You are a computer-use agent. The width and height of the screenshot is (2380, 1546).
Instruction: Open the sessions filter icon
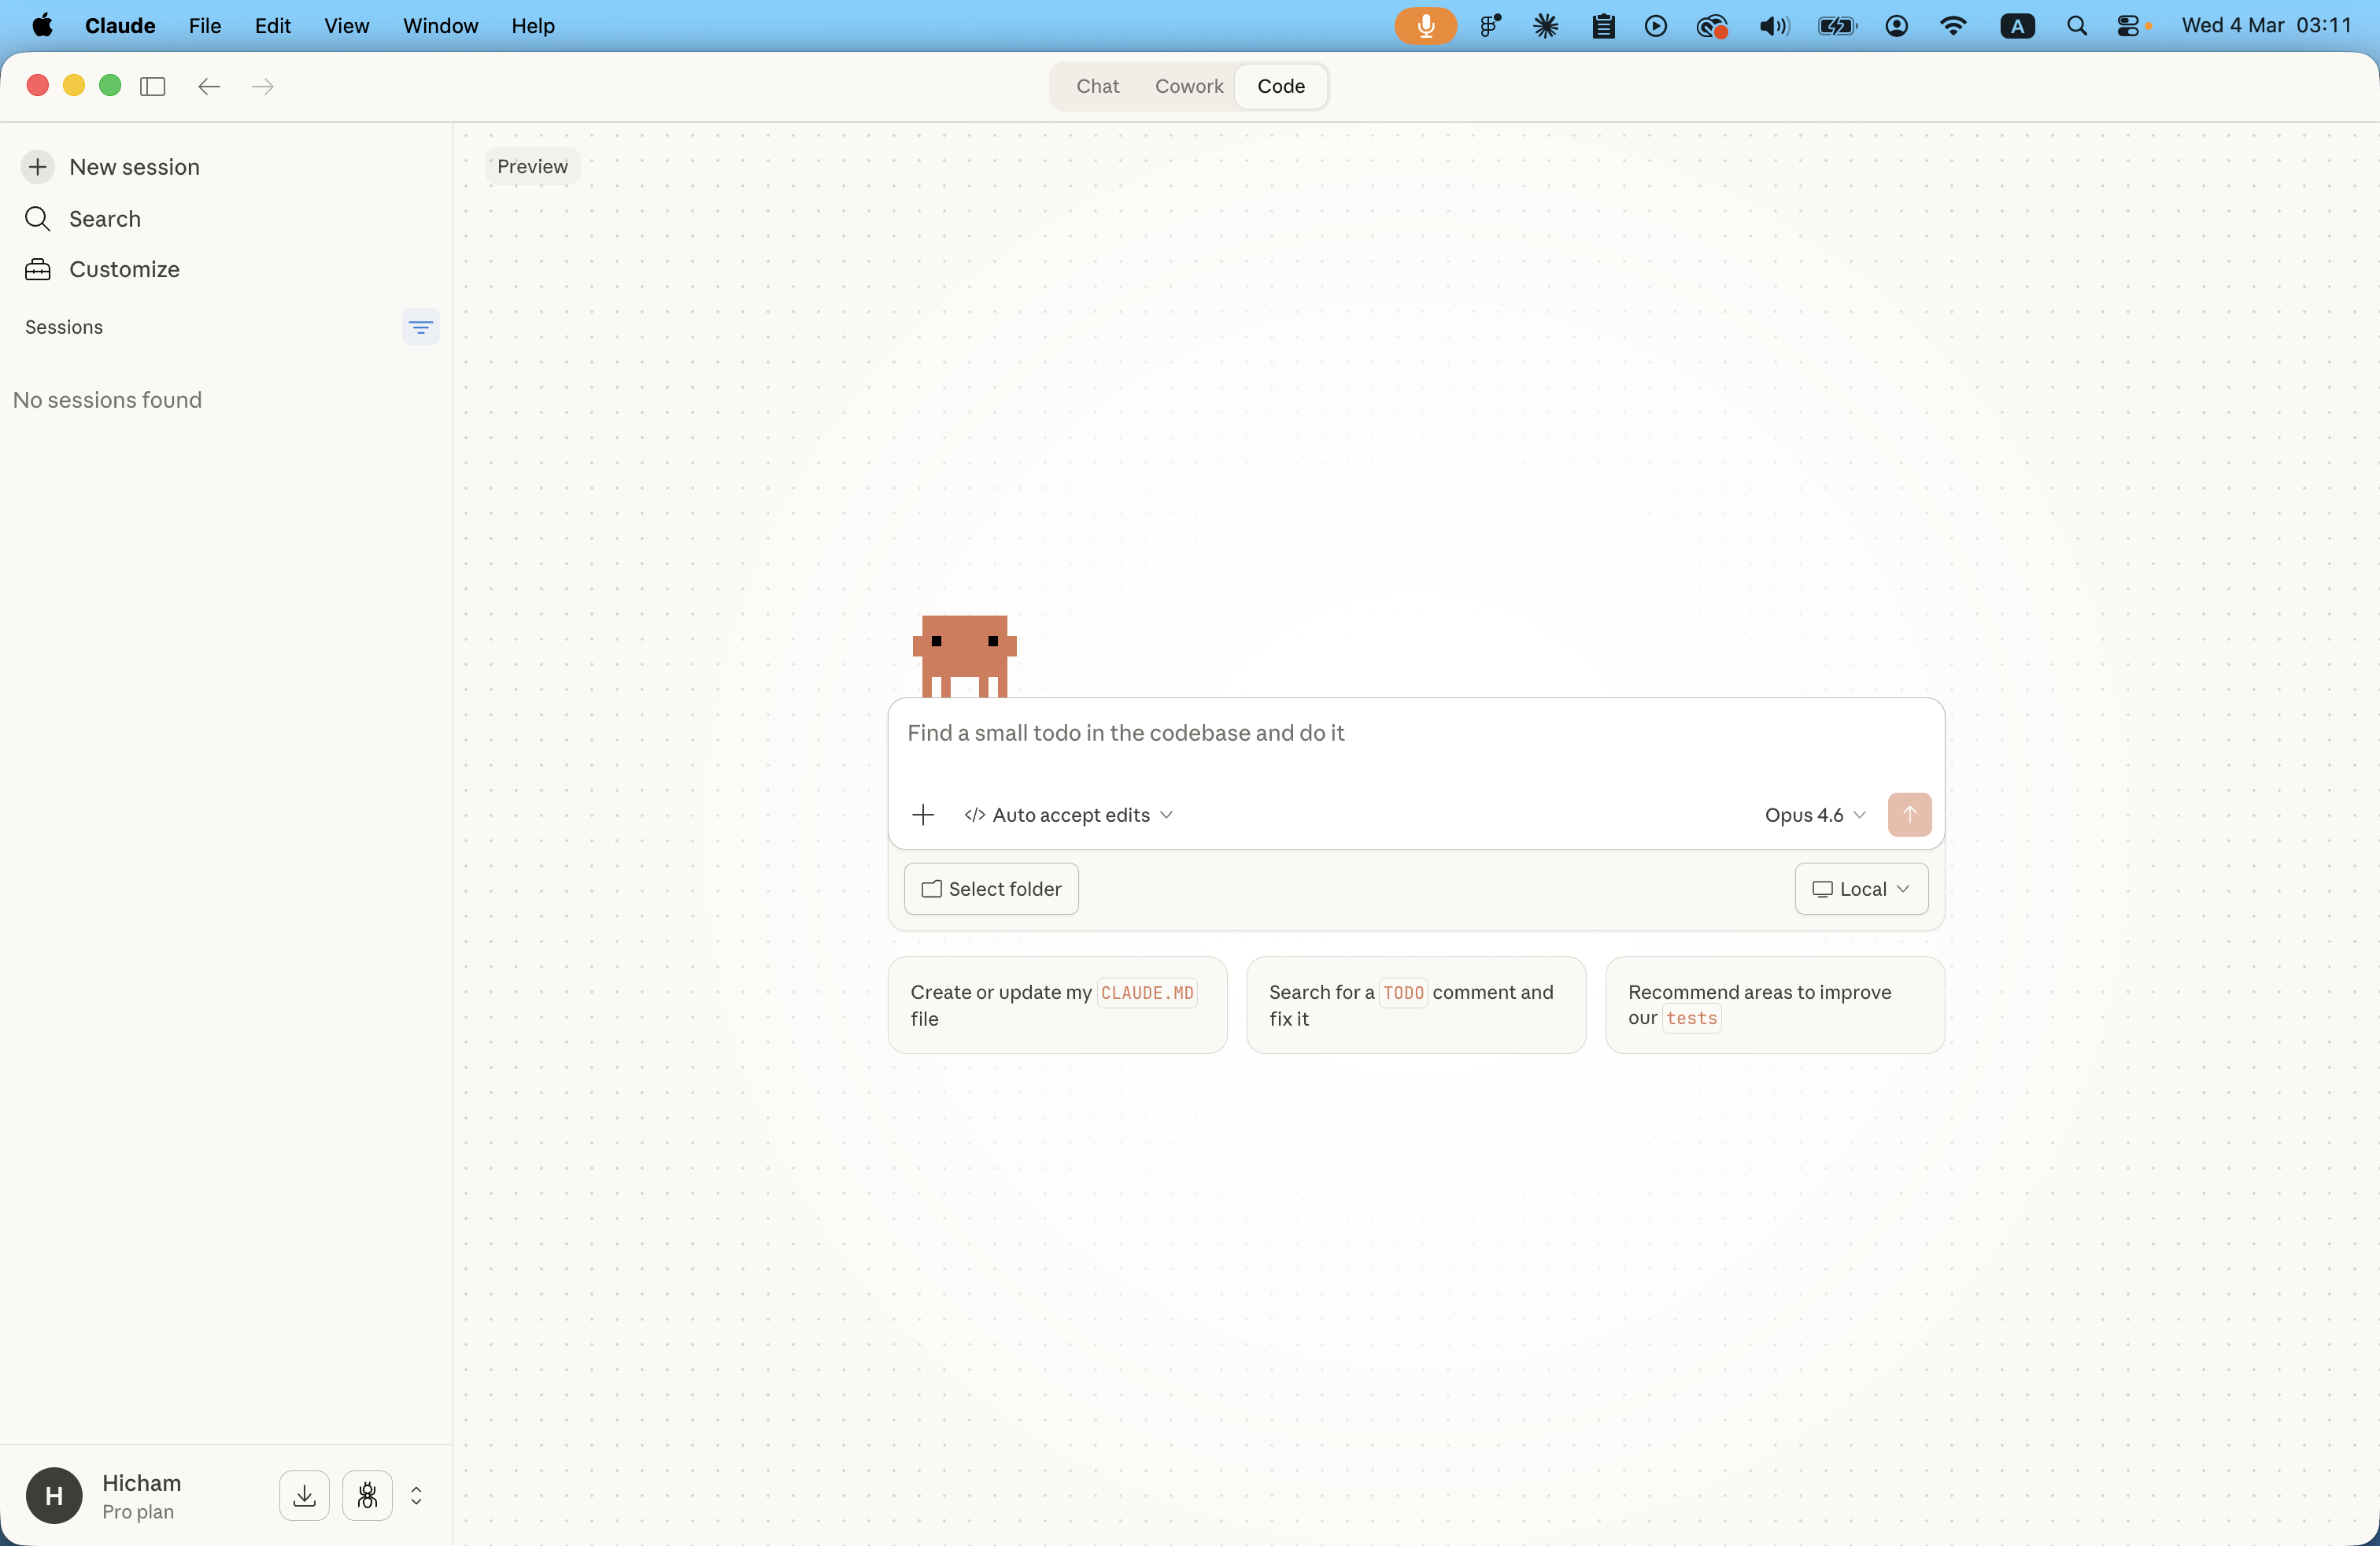pyautogui.click(x=420, y=327)
